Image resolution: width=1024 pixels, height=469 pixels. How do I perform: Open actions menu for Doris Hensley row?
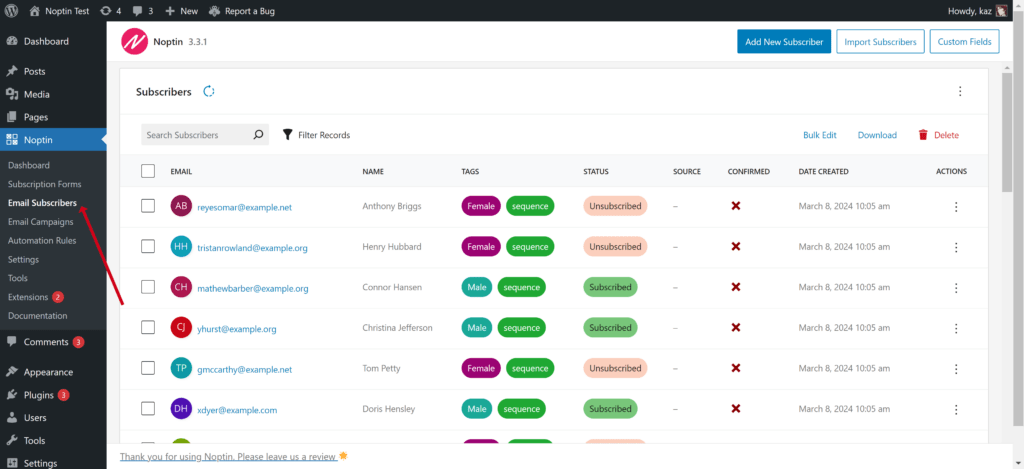956,410
